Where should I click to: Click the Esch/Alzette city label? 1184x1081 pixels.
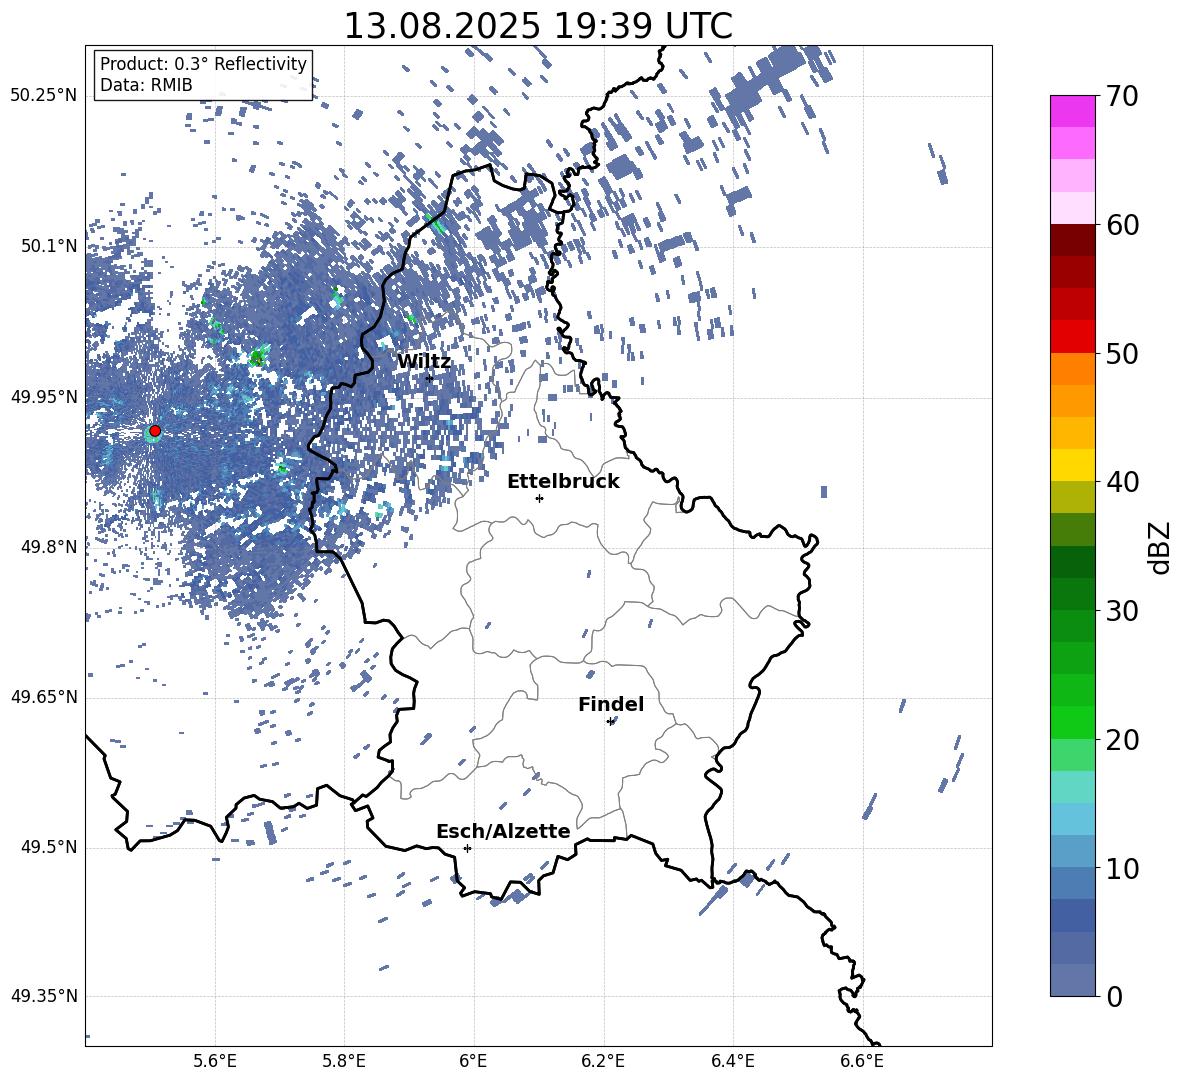503,832
